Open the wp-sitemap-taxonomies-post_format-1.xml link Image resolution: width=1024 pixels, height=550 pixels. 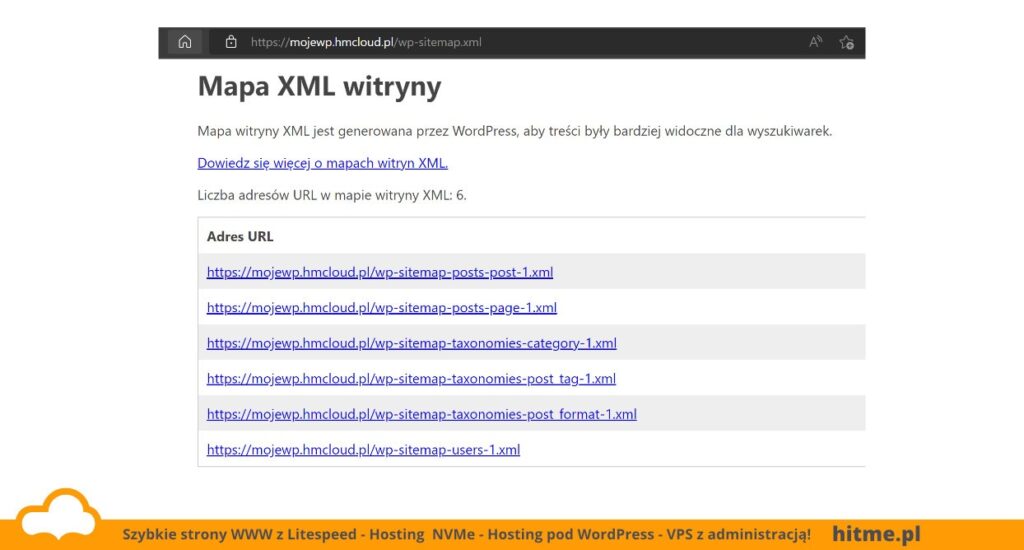421,413
